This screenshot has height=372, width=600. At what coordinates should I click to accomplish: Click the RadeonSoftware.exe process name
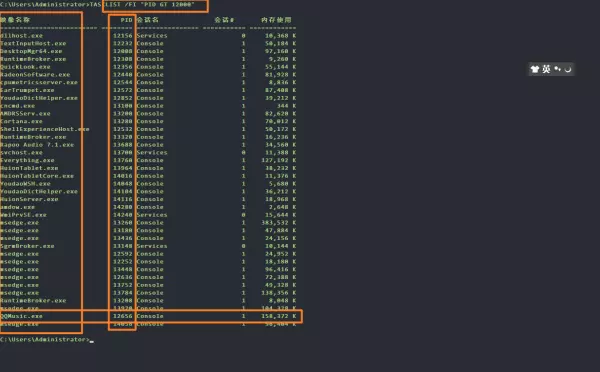(35, 75)
